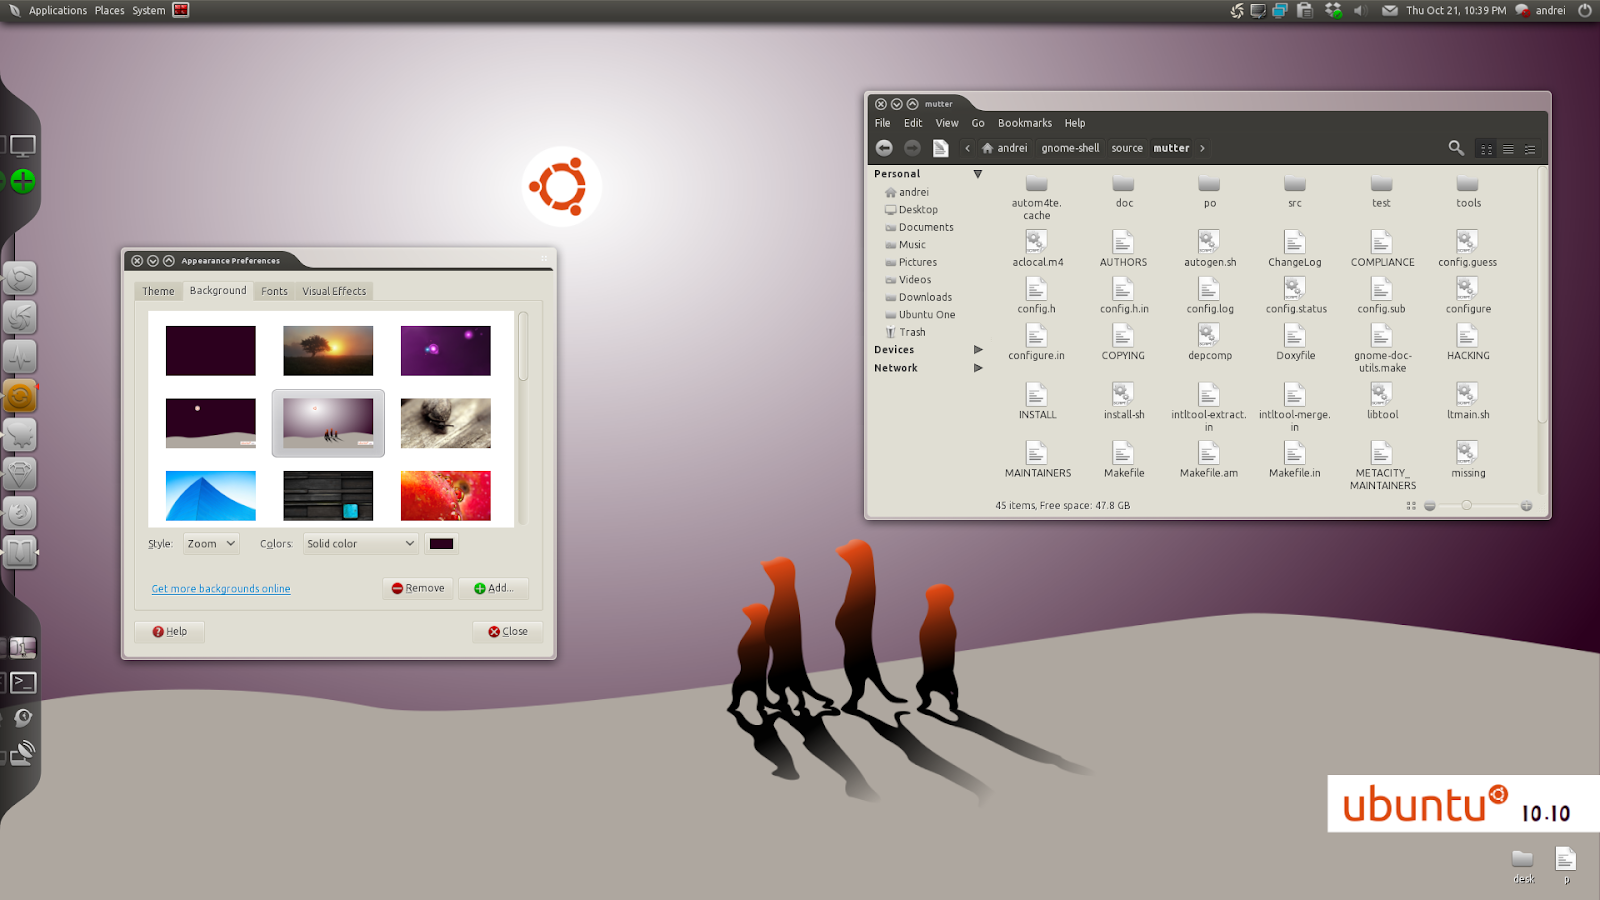Open the Go menu in mutter window
This screenshot has height=900, width=1600.
[x=978, y=123]
